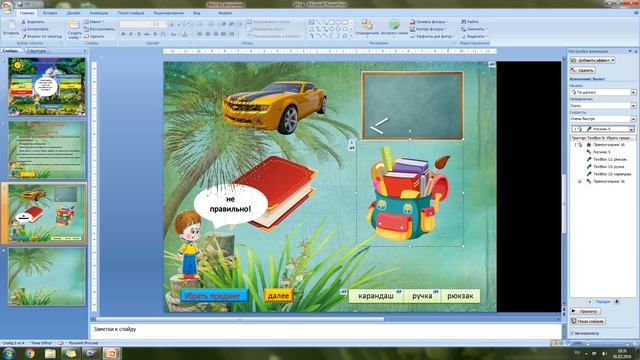Open dropdown arrow of Рисунок 5 effect
This screenshot has height=360, width=640.
tap(631, 129)
